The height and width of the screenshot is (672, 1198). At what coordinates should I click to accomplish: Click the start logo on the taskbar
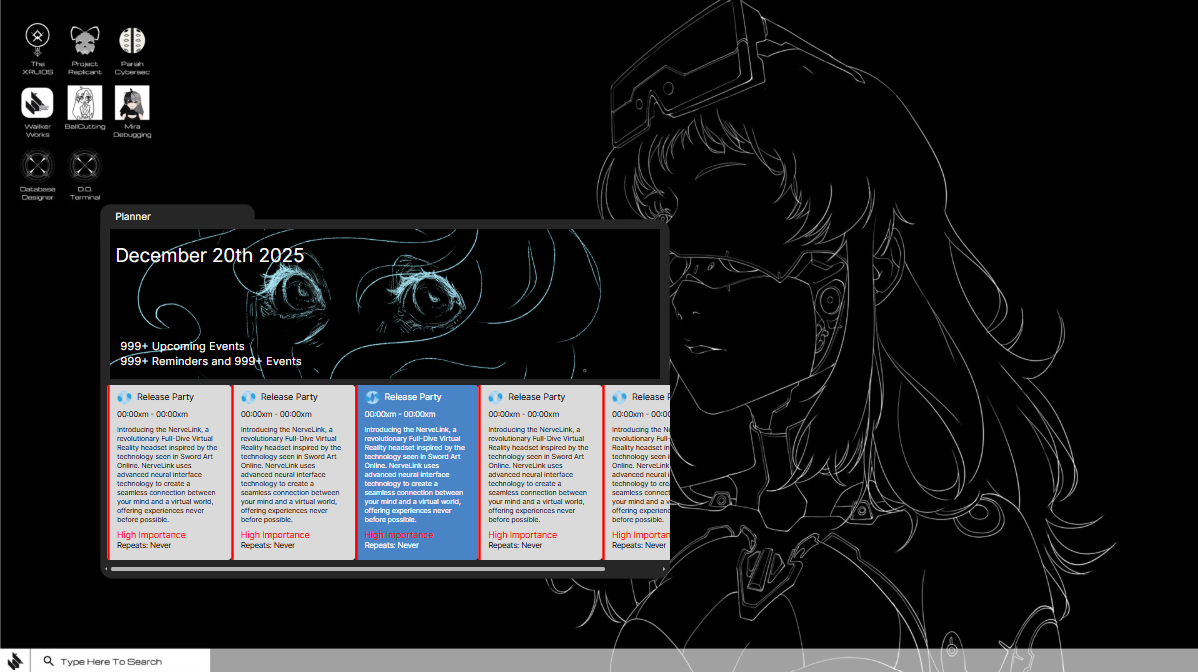tap(16, 660)
